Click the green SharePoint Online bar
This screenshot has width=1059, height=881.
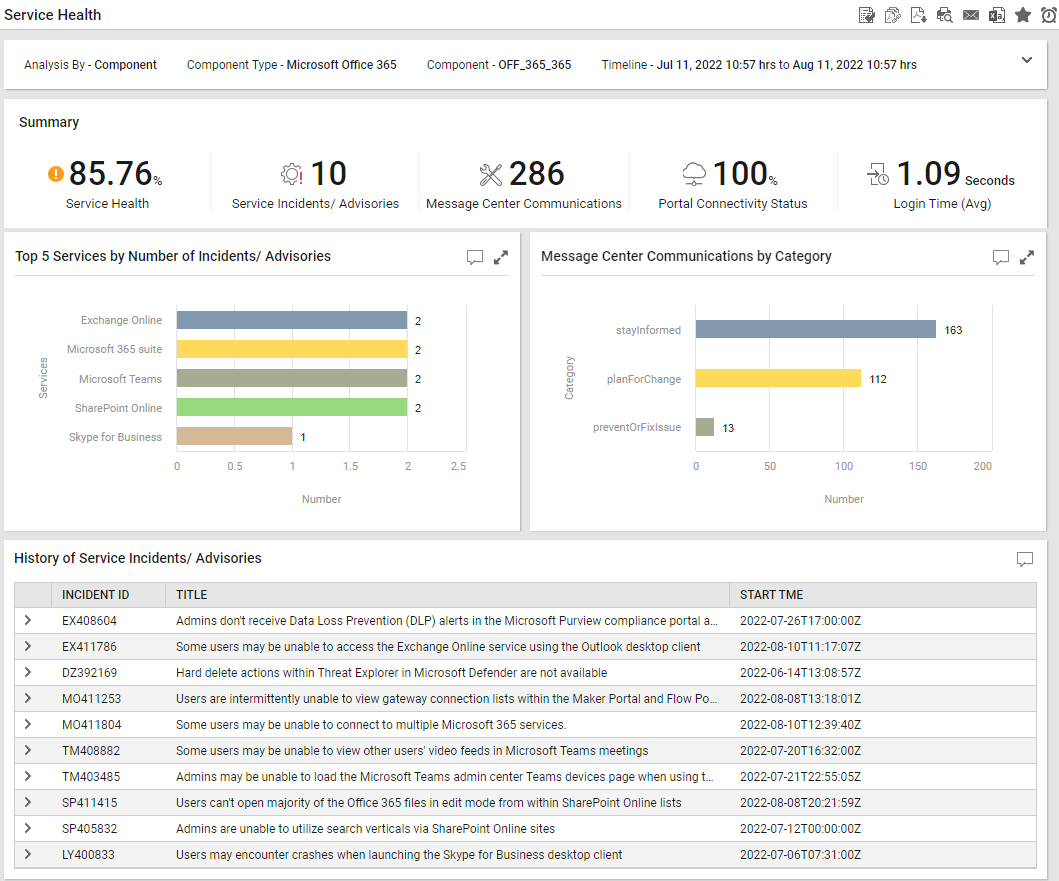[292, 407]
